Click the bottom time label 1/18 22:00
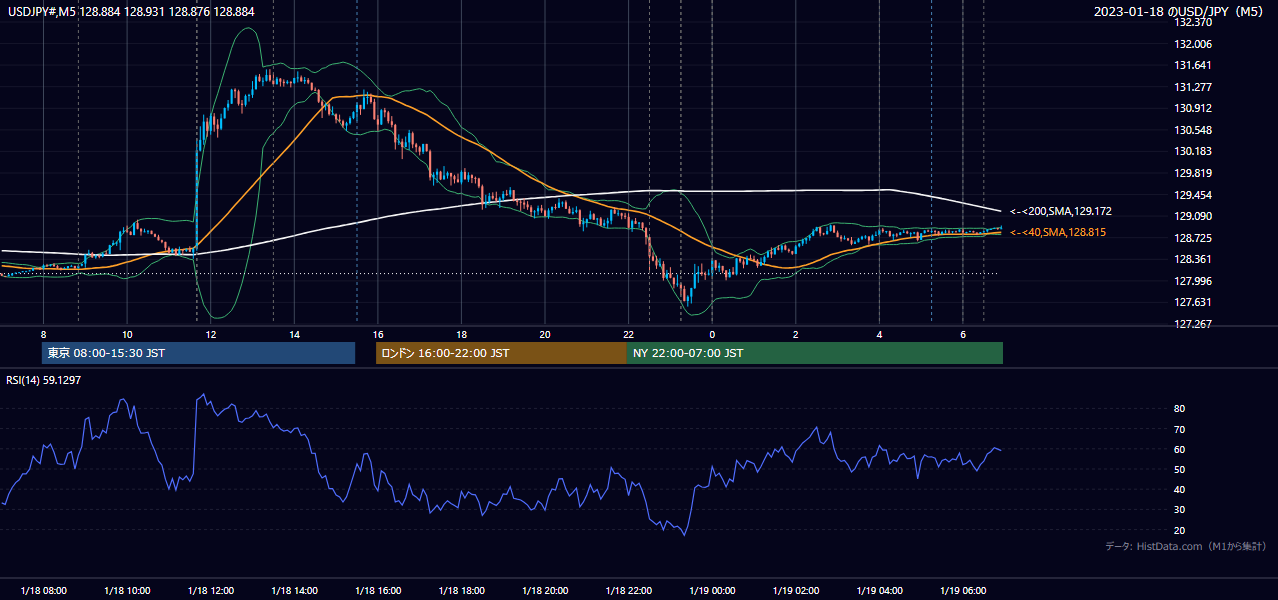Screen dimensions: 1278x600 [628, 590]
